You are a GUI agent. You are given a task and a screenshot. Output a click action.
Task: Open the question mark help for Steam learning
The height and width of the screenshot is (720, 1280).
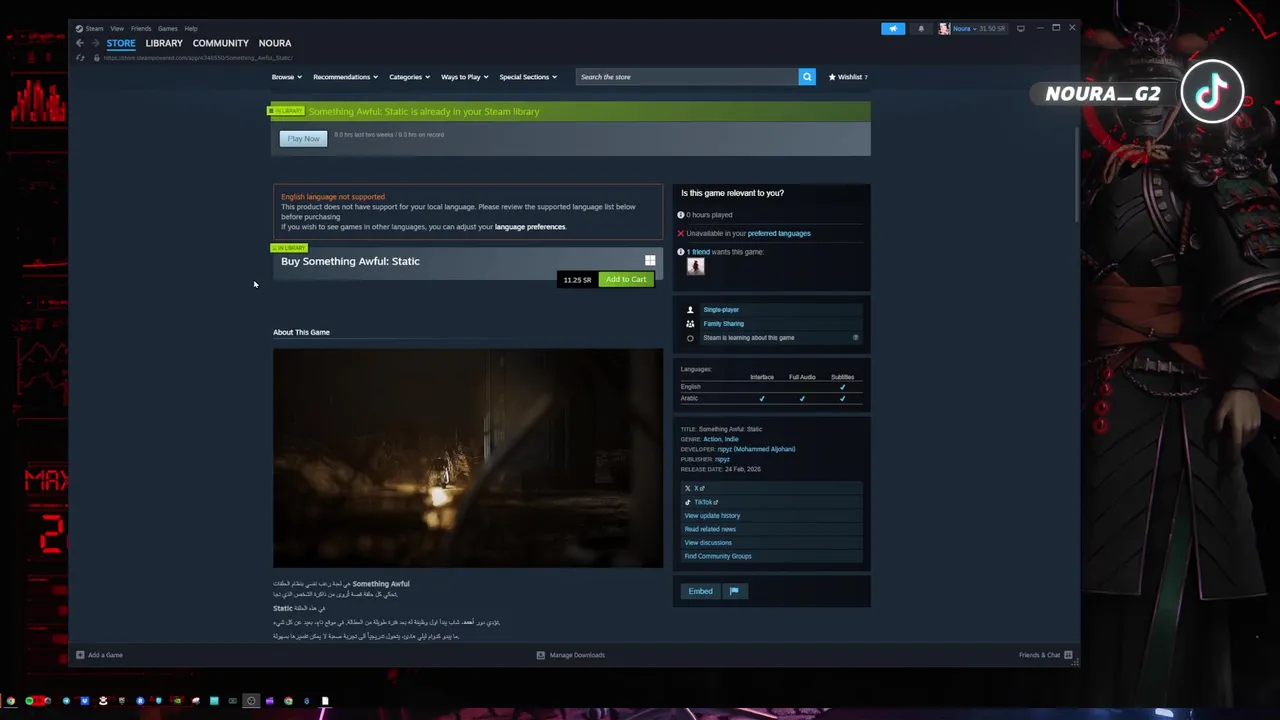click(855, 338)
